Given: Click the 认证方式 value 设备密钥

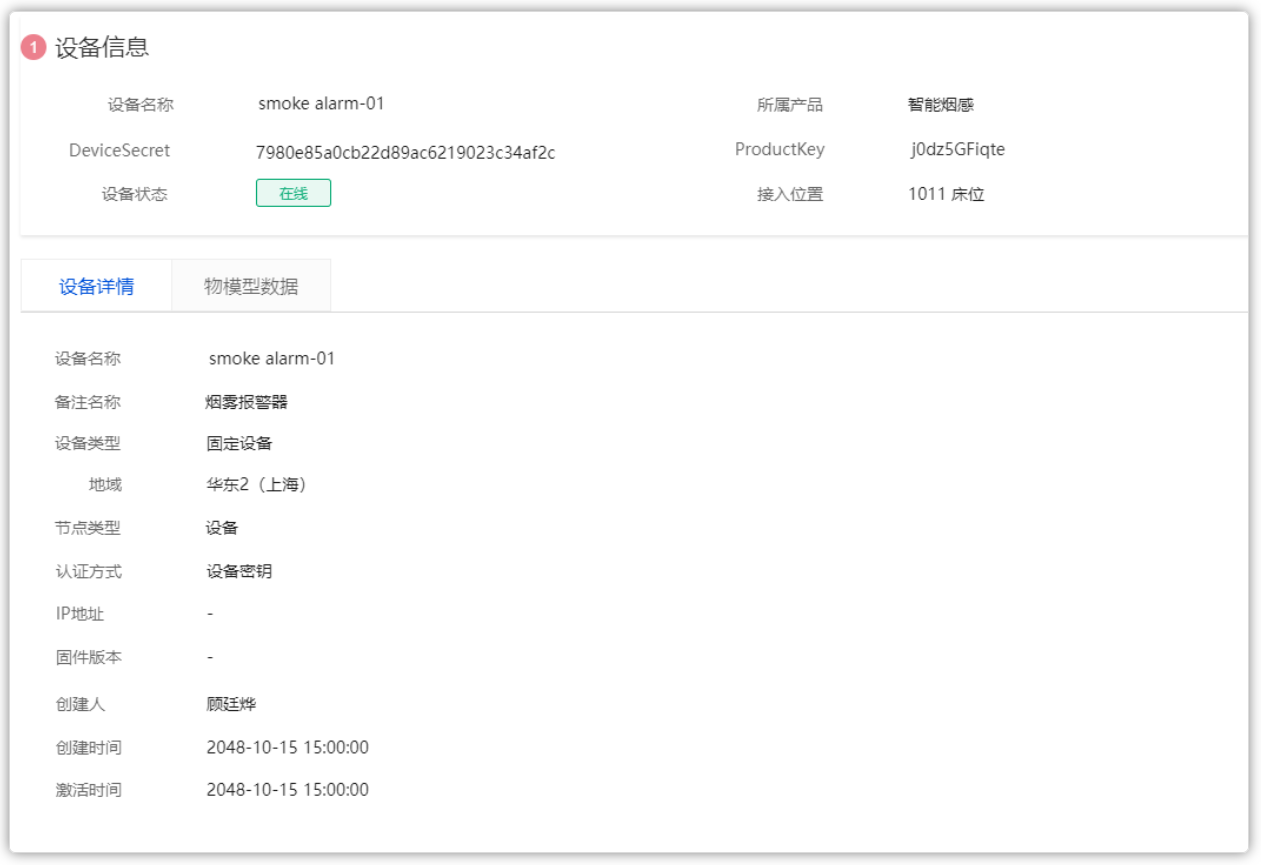Looking at the screenshot, I should (239, 572).
